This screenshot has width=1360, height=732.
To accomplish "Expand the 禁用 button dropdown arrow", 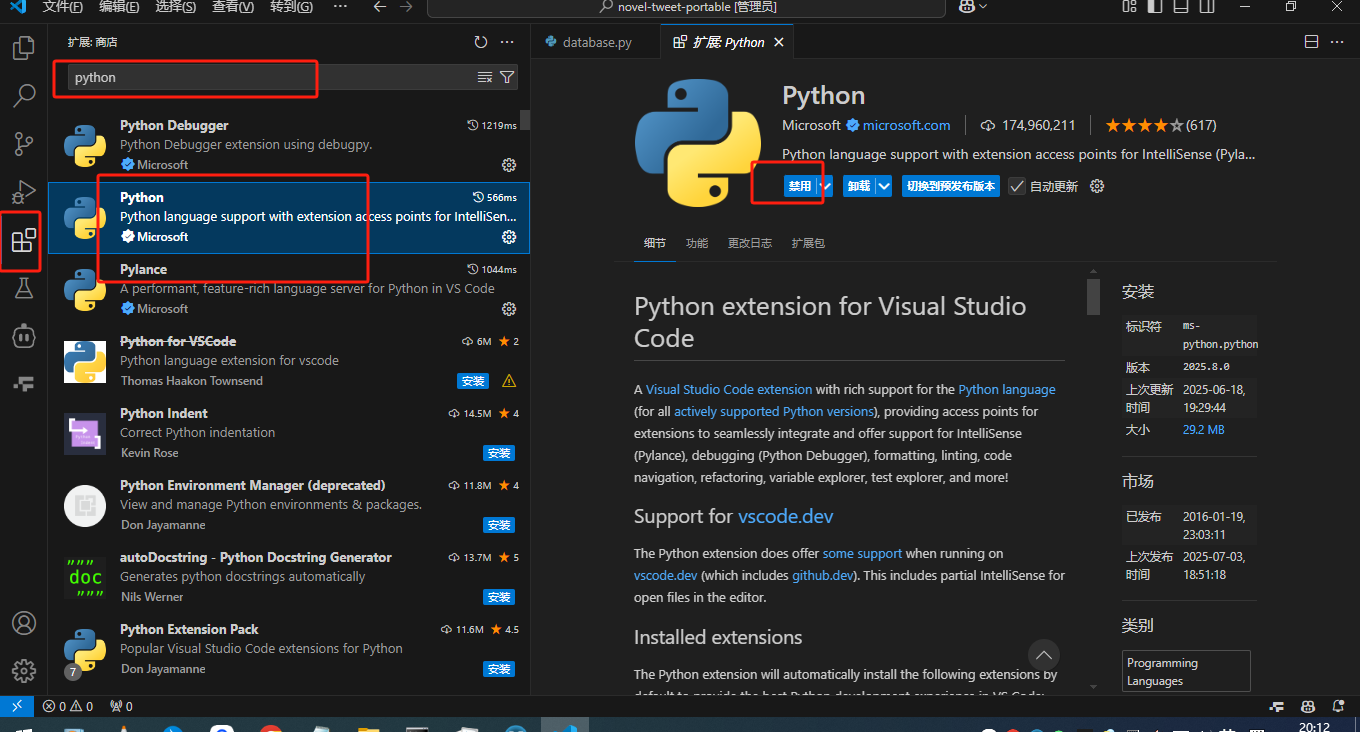I will click(826, 186).
